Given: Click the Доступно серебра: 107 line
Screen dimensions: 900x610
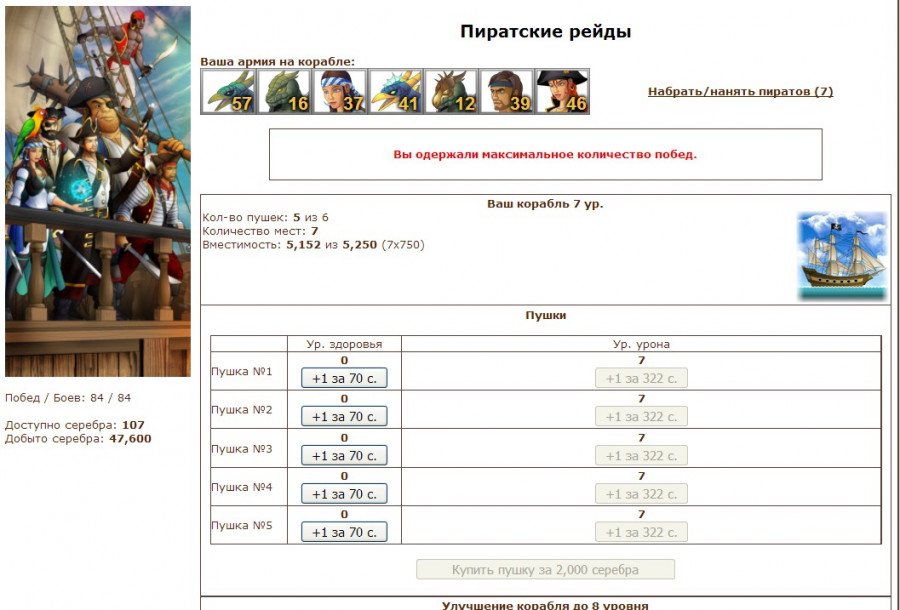Looking at the screenshot, I should pos(75,425).
